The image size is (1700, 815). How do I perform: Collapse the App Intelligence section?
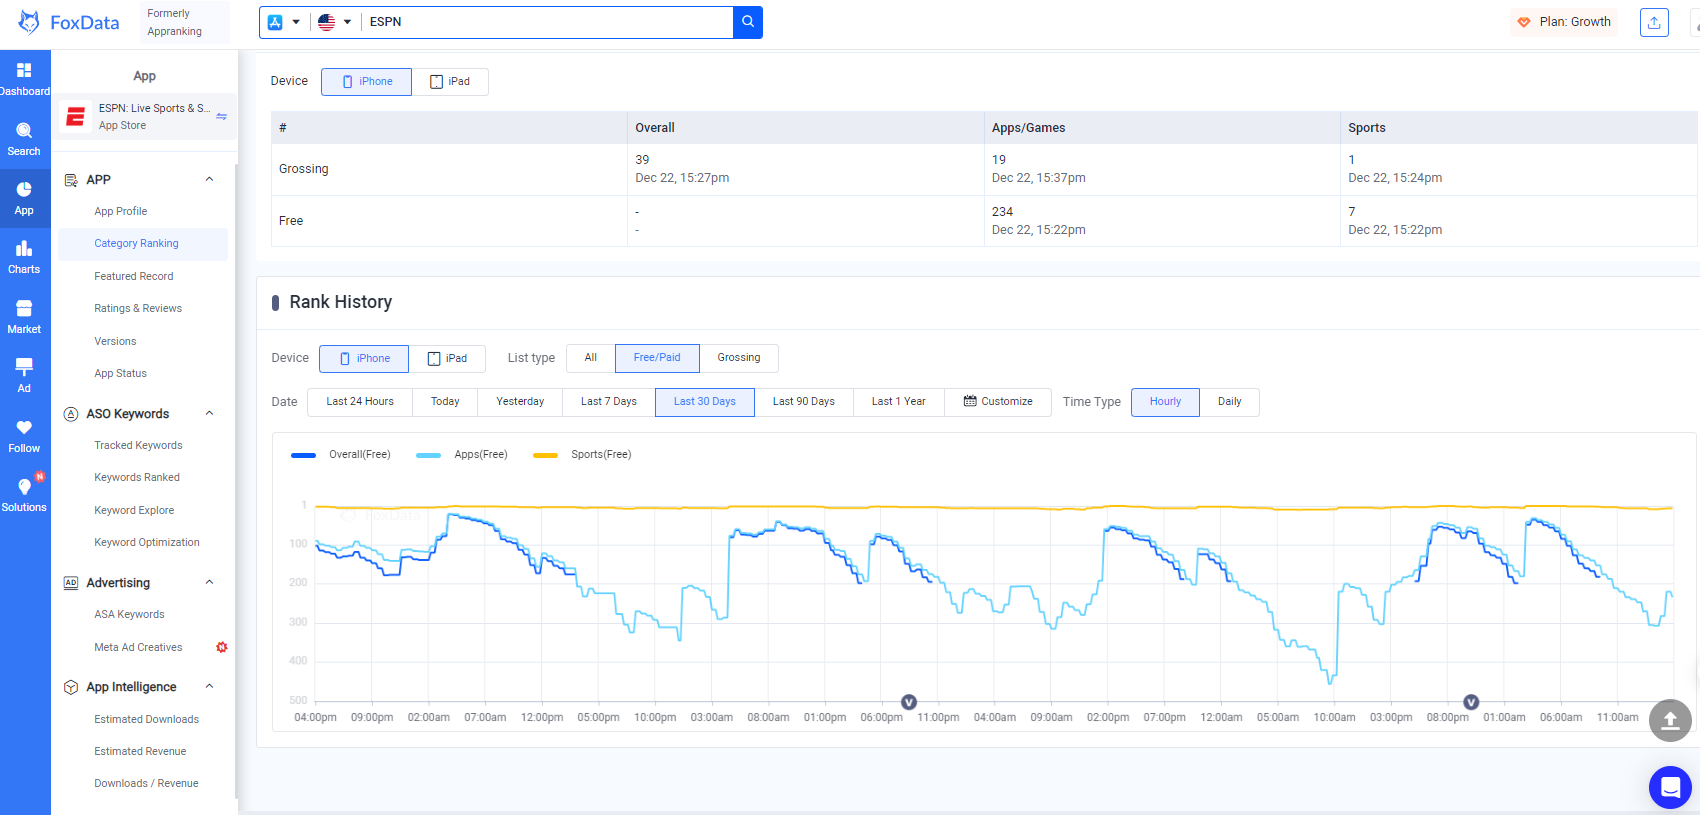209,687
